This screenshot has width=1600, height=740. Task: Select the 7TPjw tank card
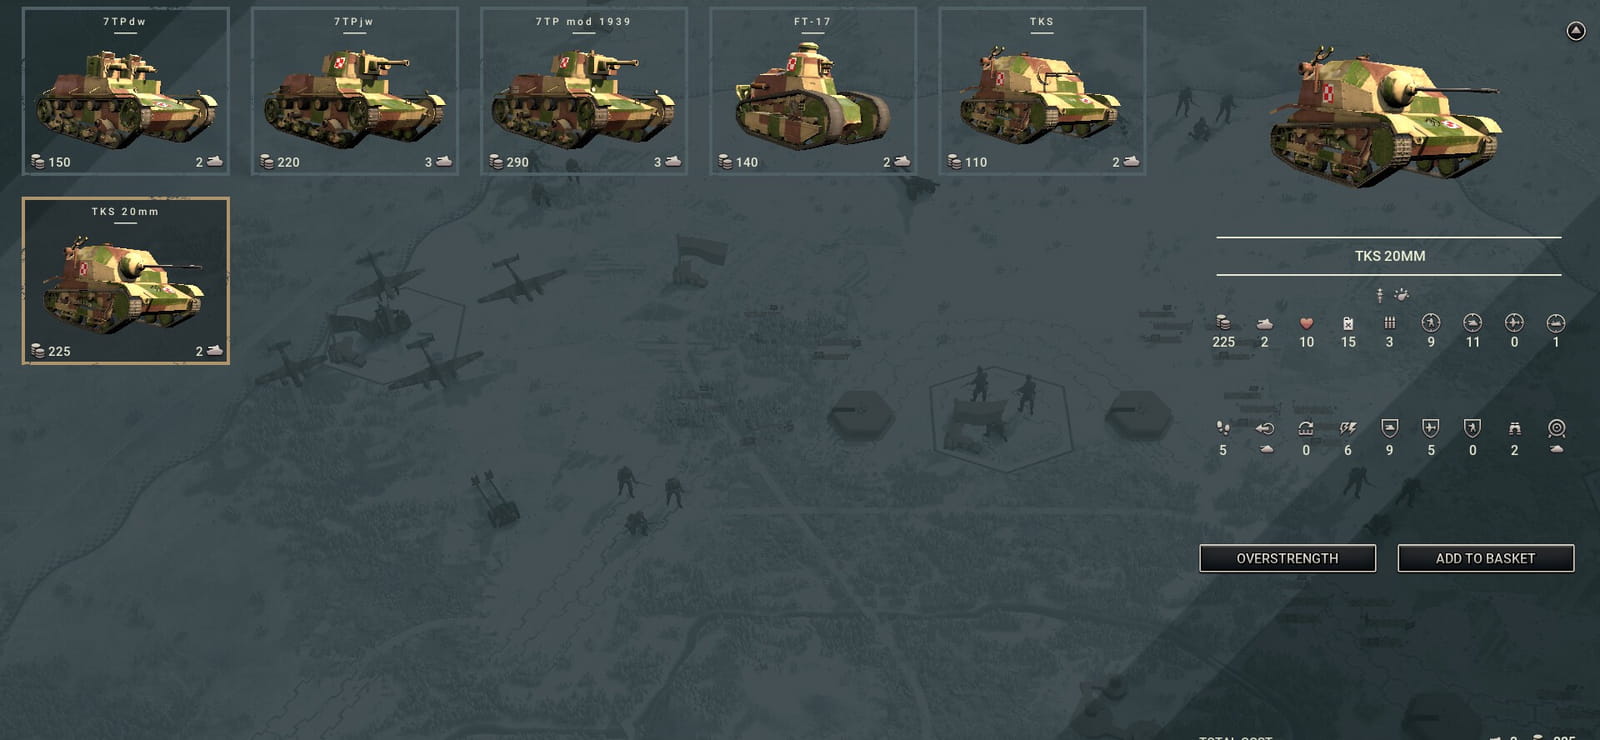point(355,91)
